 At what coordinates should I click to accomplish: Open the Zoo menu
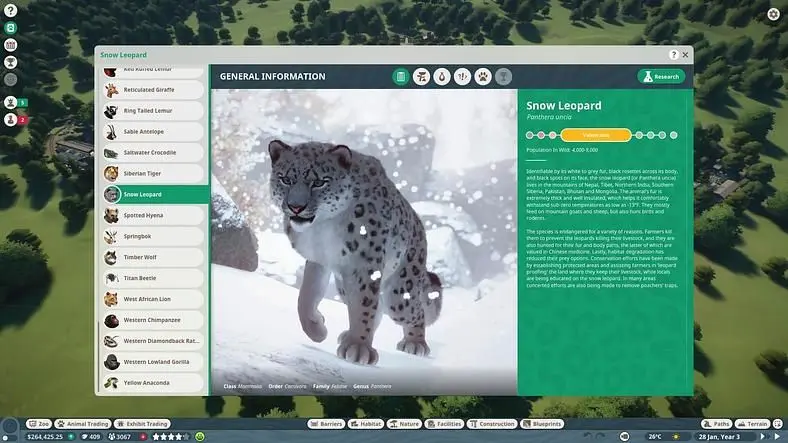[x=39, y=424]
